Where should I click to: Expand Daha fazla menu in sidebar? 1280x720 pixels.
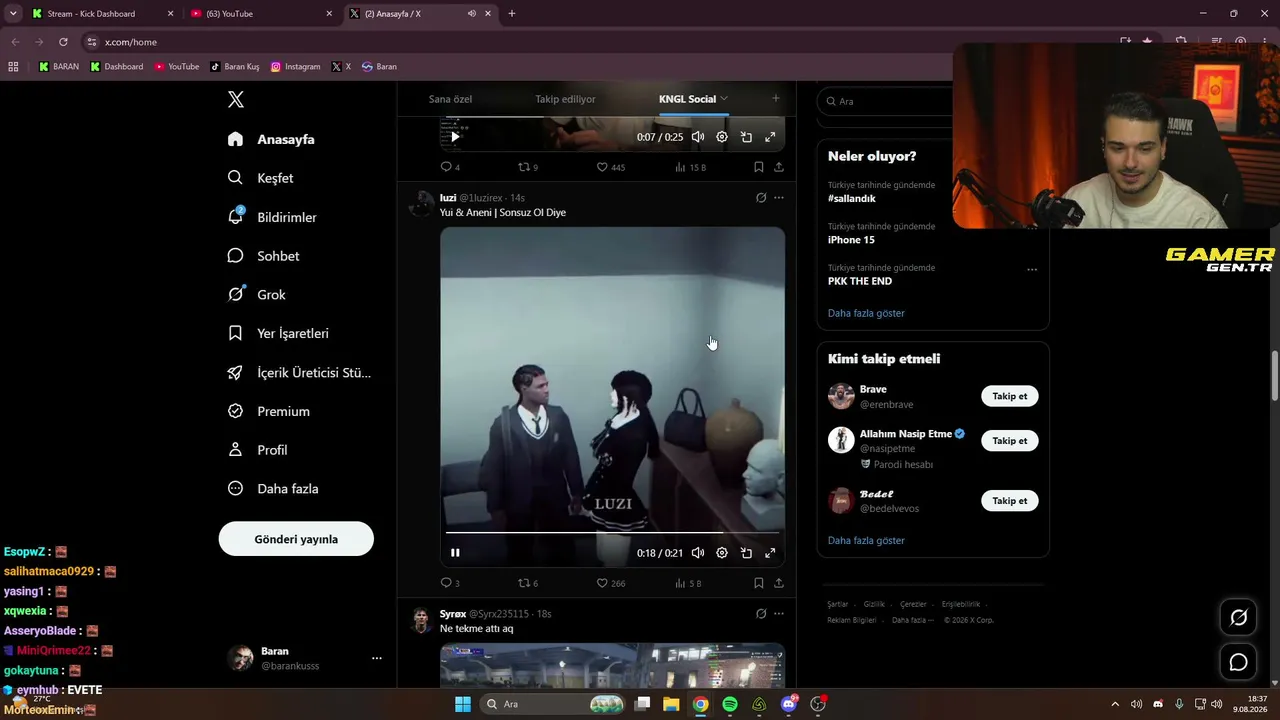274,489
